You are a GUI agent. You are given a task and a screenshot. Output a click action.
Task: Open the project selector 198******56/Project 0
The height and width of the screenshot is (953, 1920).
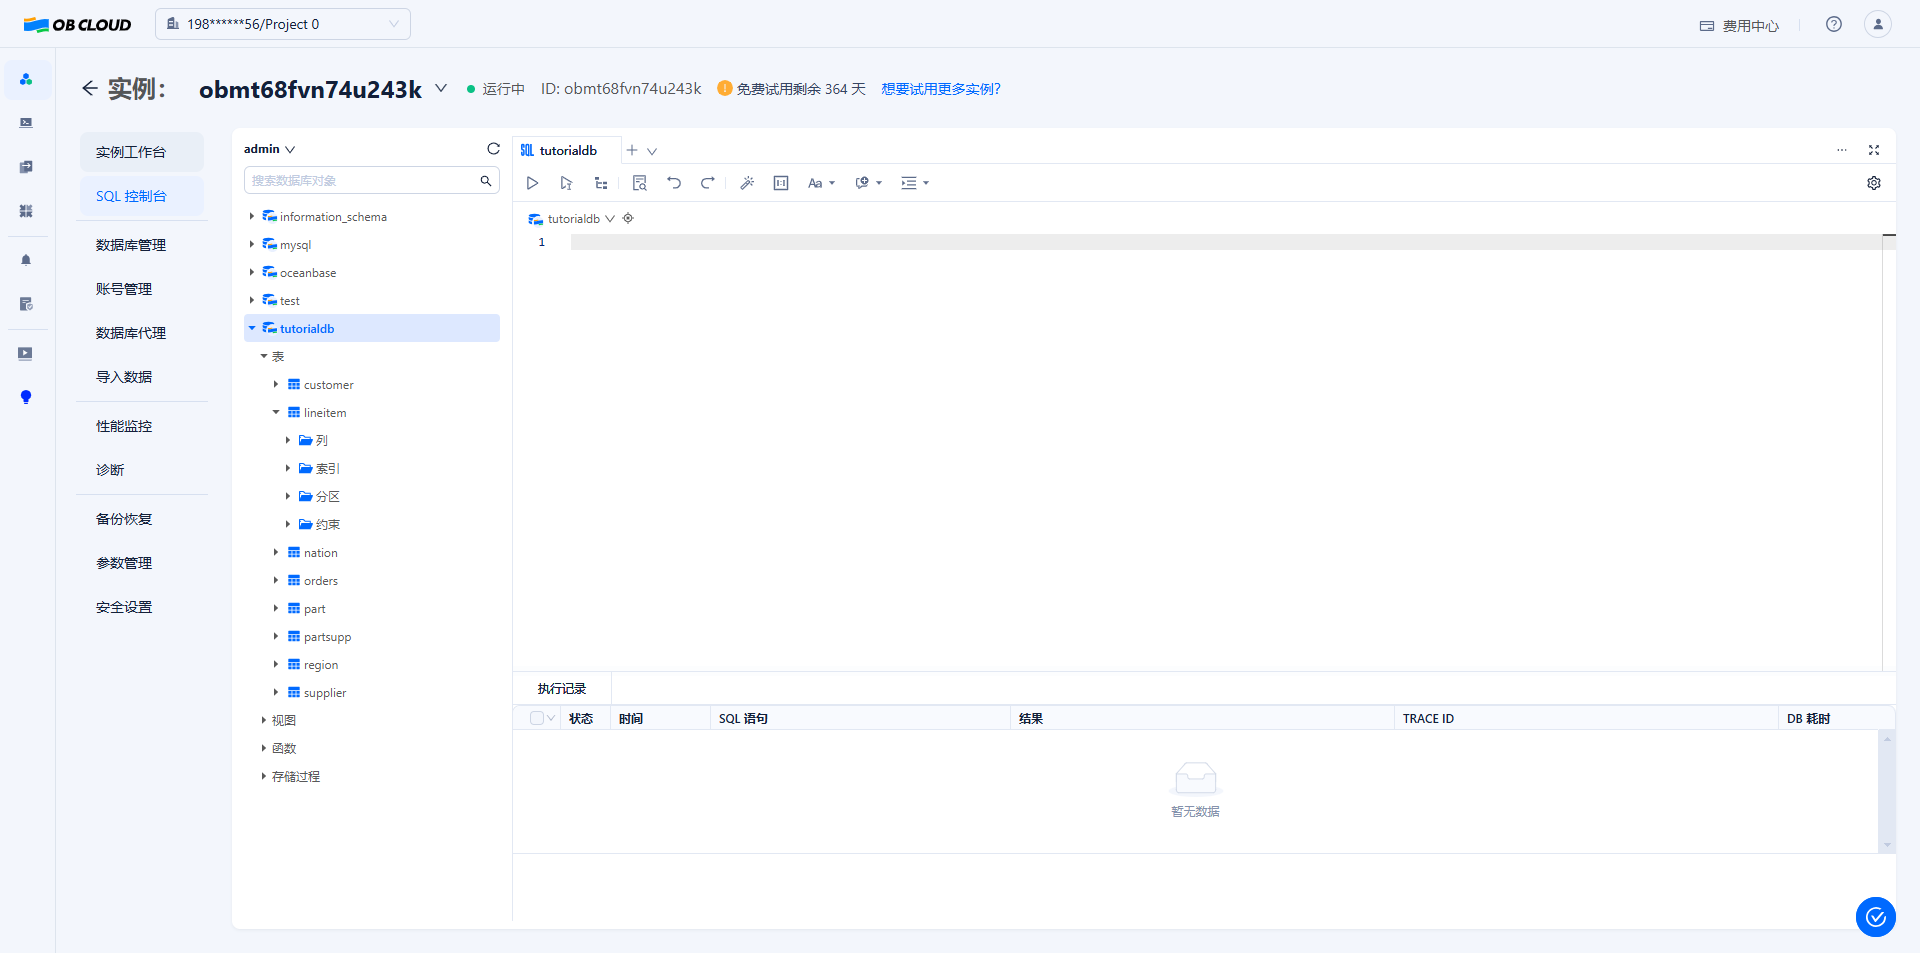(x=283, y=24)
